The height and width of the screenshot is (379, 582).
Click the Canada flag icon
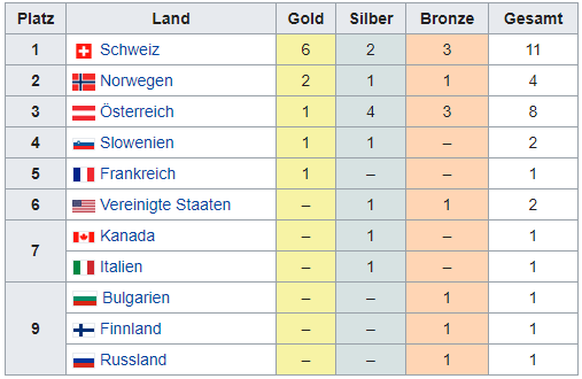click(x=84, y=237)
